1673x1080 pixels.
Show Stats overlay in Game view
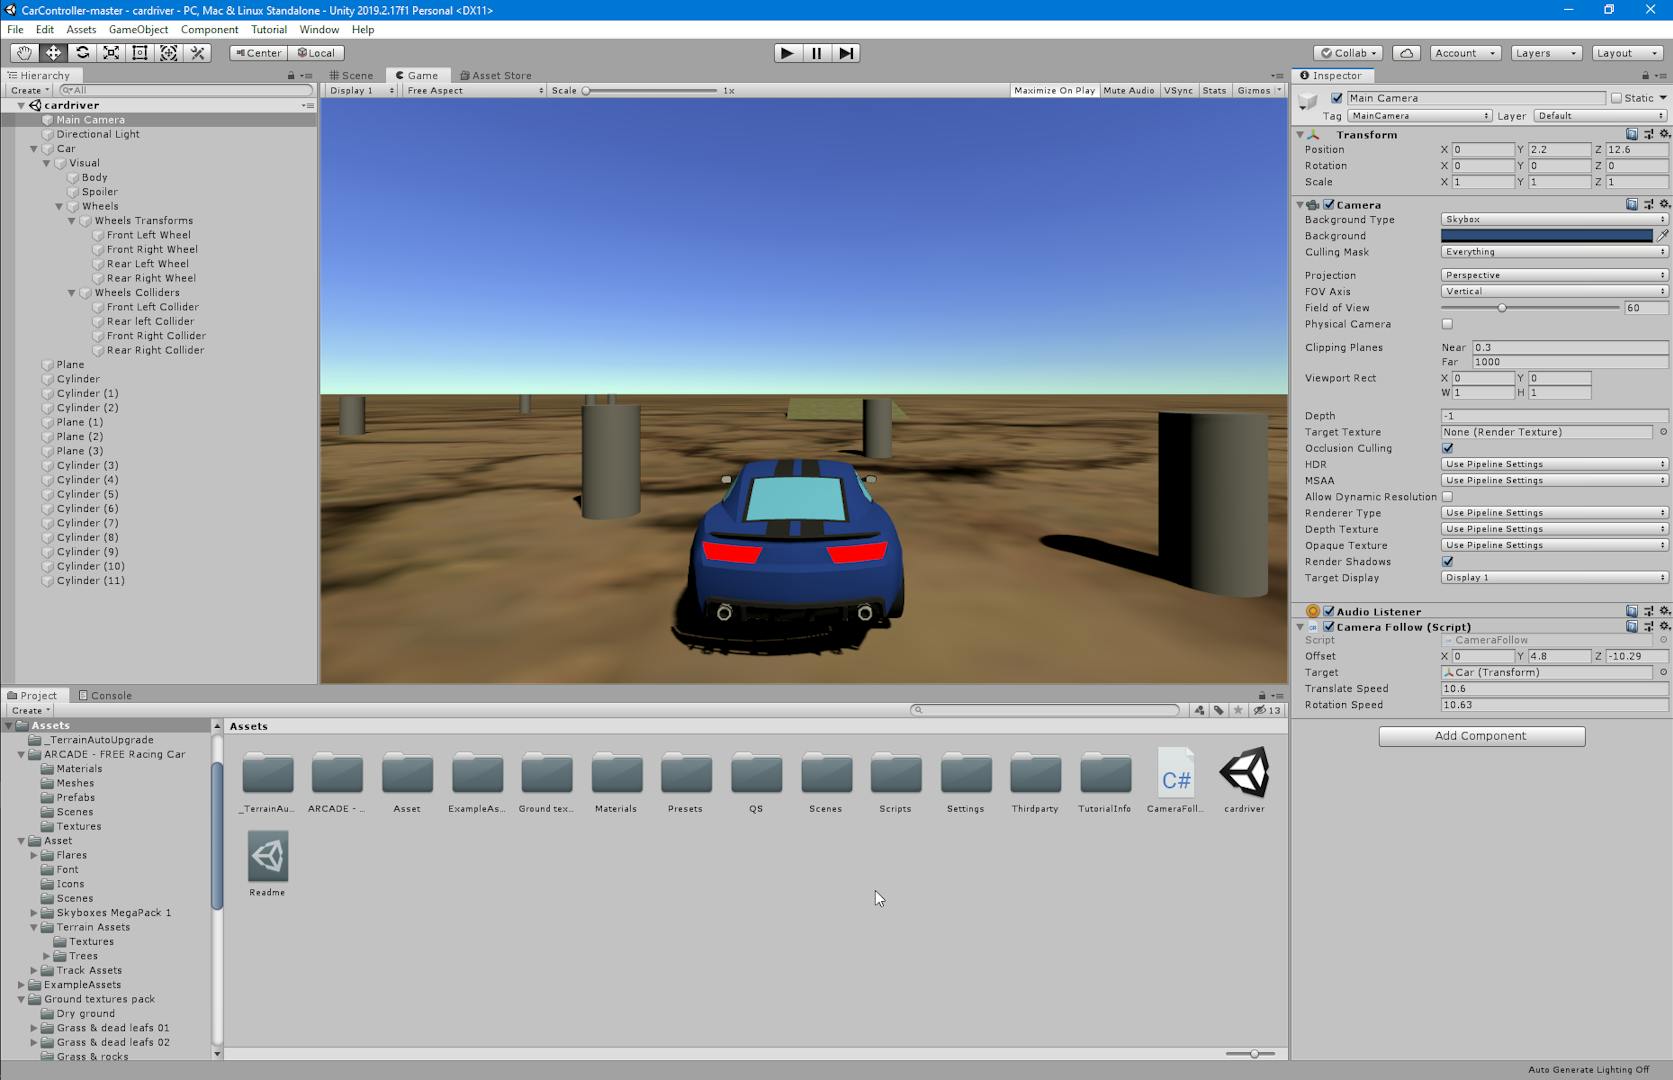[1214, 90]
